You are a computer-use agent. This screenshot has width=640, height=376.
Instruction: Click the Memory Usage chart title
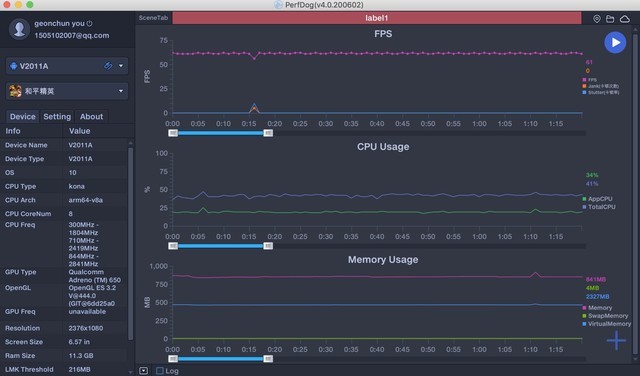(383, 260)
